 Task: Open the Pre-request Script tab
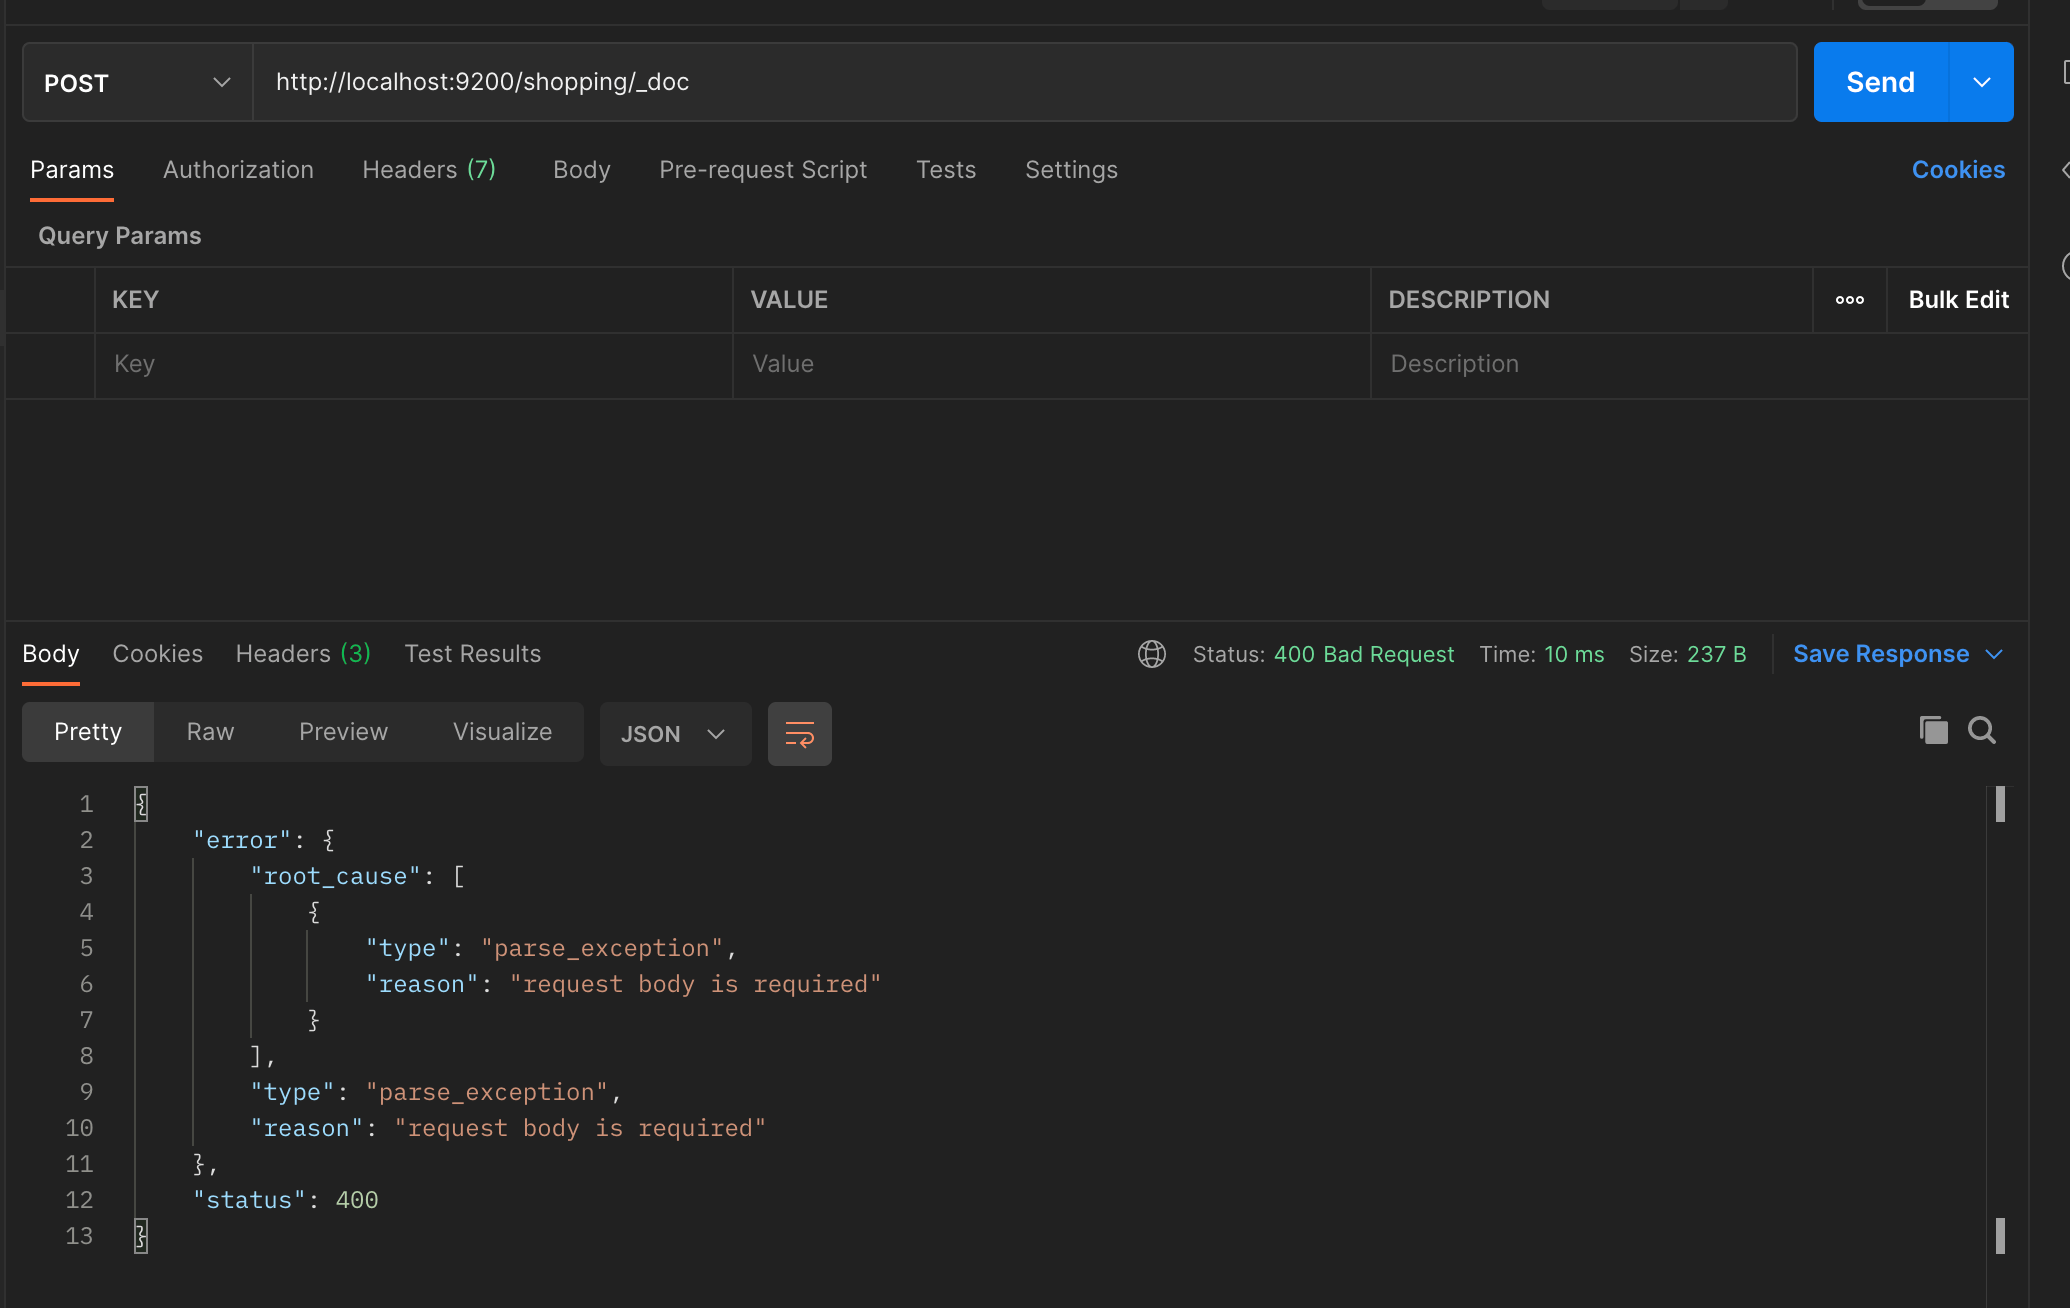[x=763, y=170]
